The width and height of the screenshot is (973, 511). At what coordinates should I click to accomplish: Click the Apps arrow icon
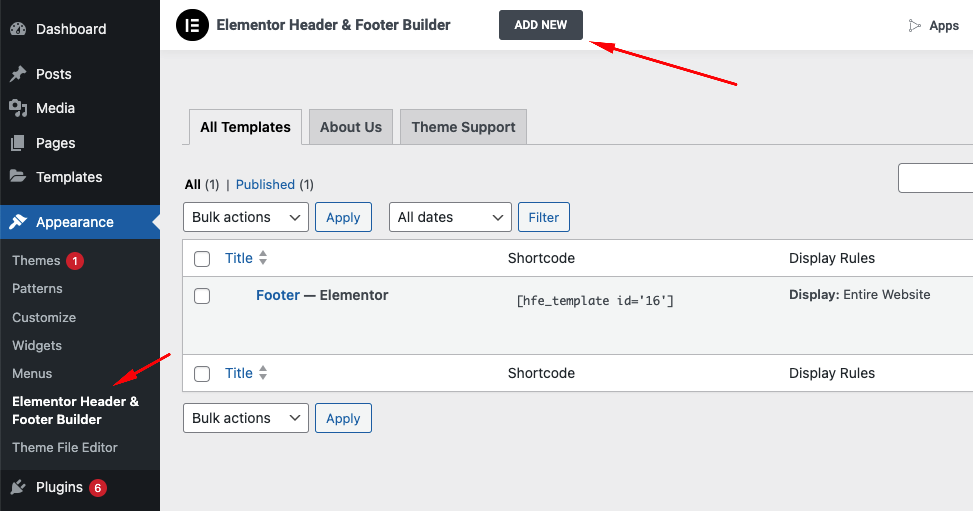click(914, 26)
